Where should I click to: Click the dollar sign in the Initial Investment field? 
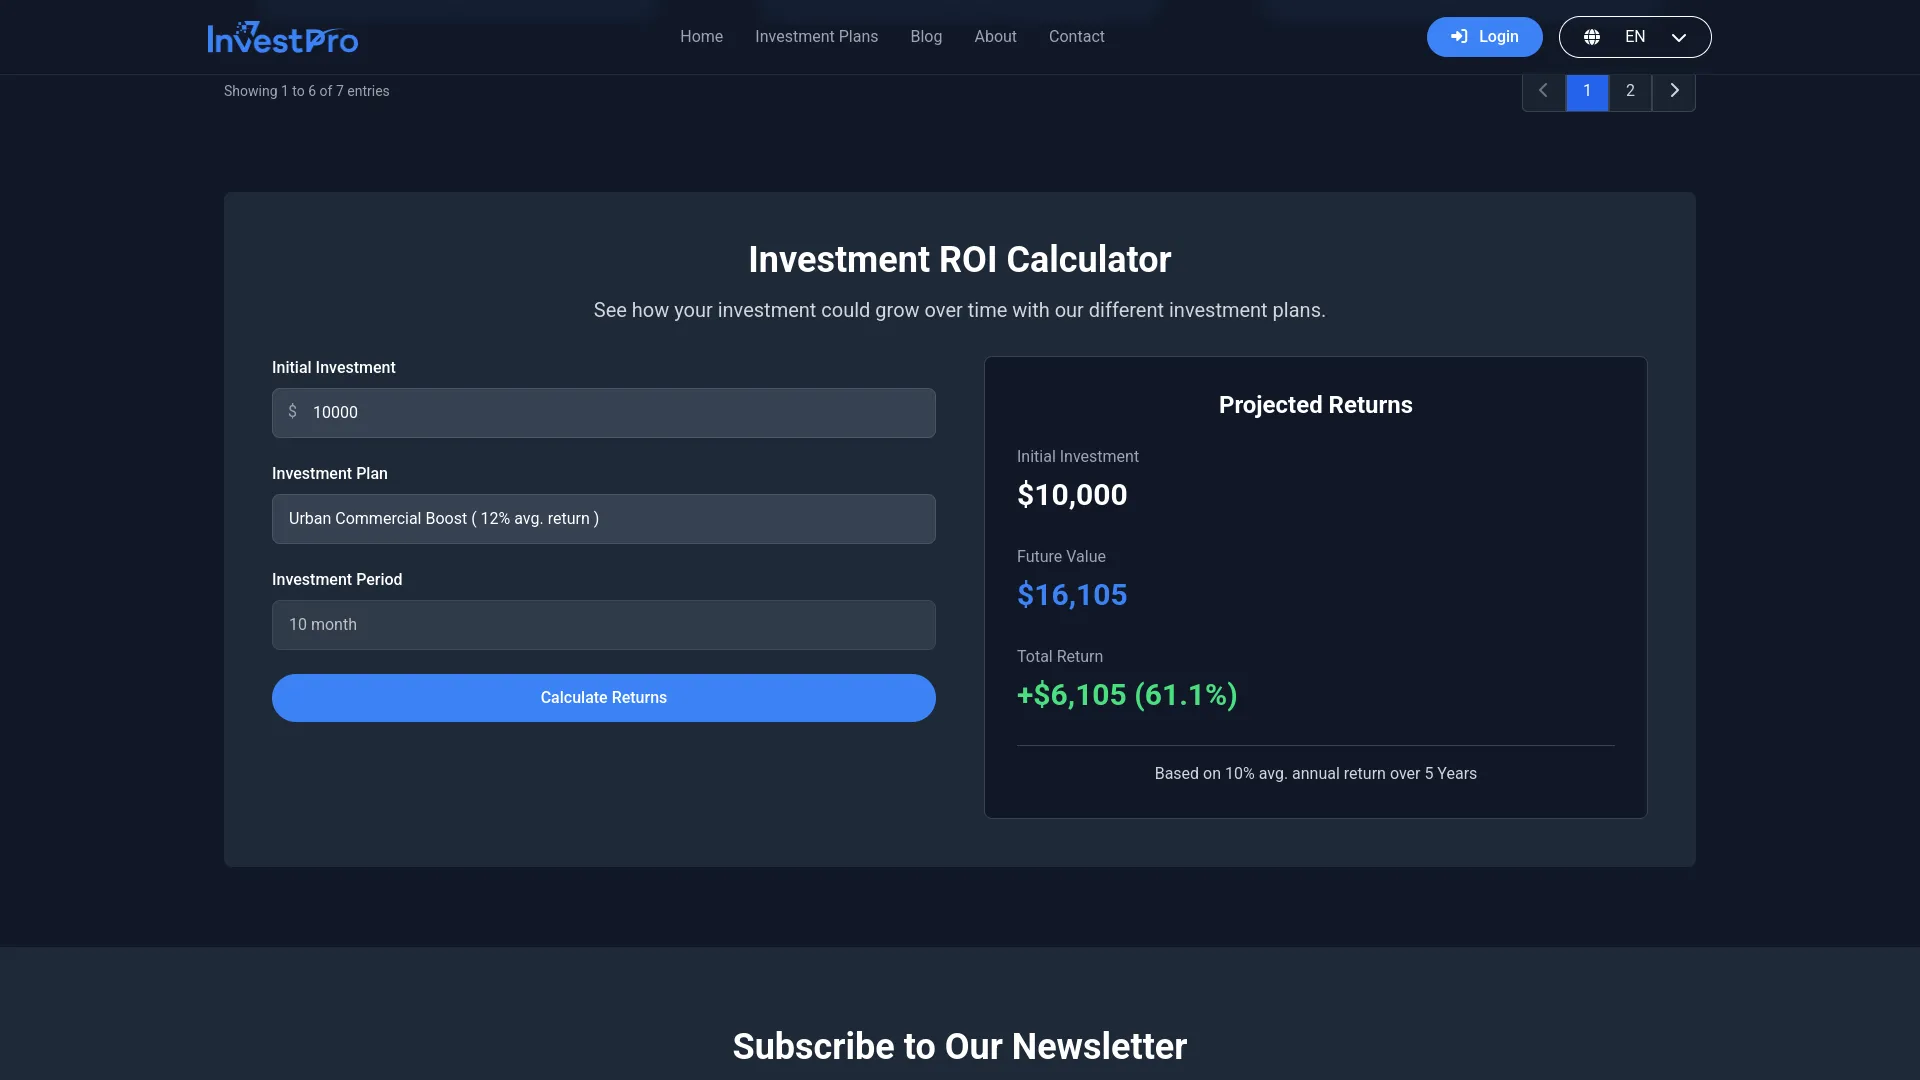292,412
